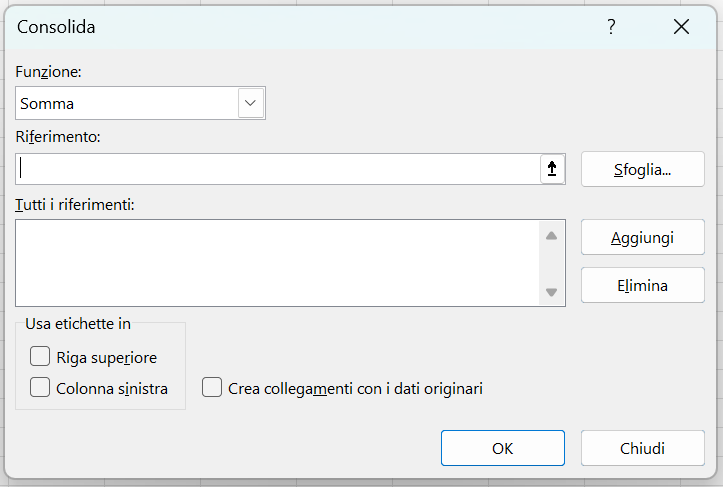The width and height of the screenshot is (723, 487).
Task: Tick the Colonna sinistra checkbox
Action: tap(40, 387)
